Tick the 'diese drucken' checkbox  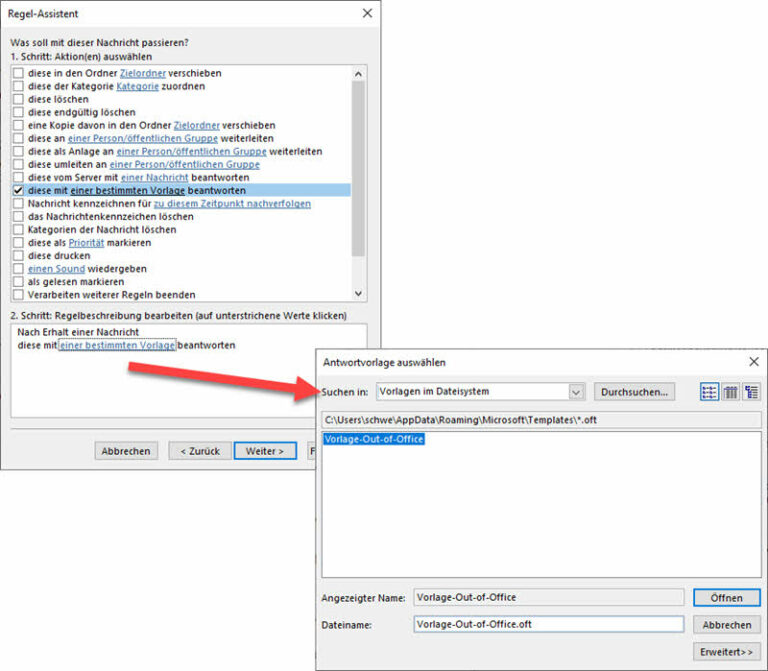click(18, 256)
